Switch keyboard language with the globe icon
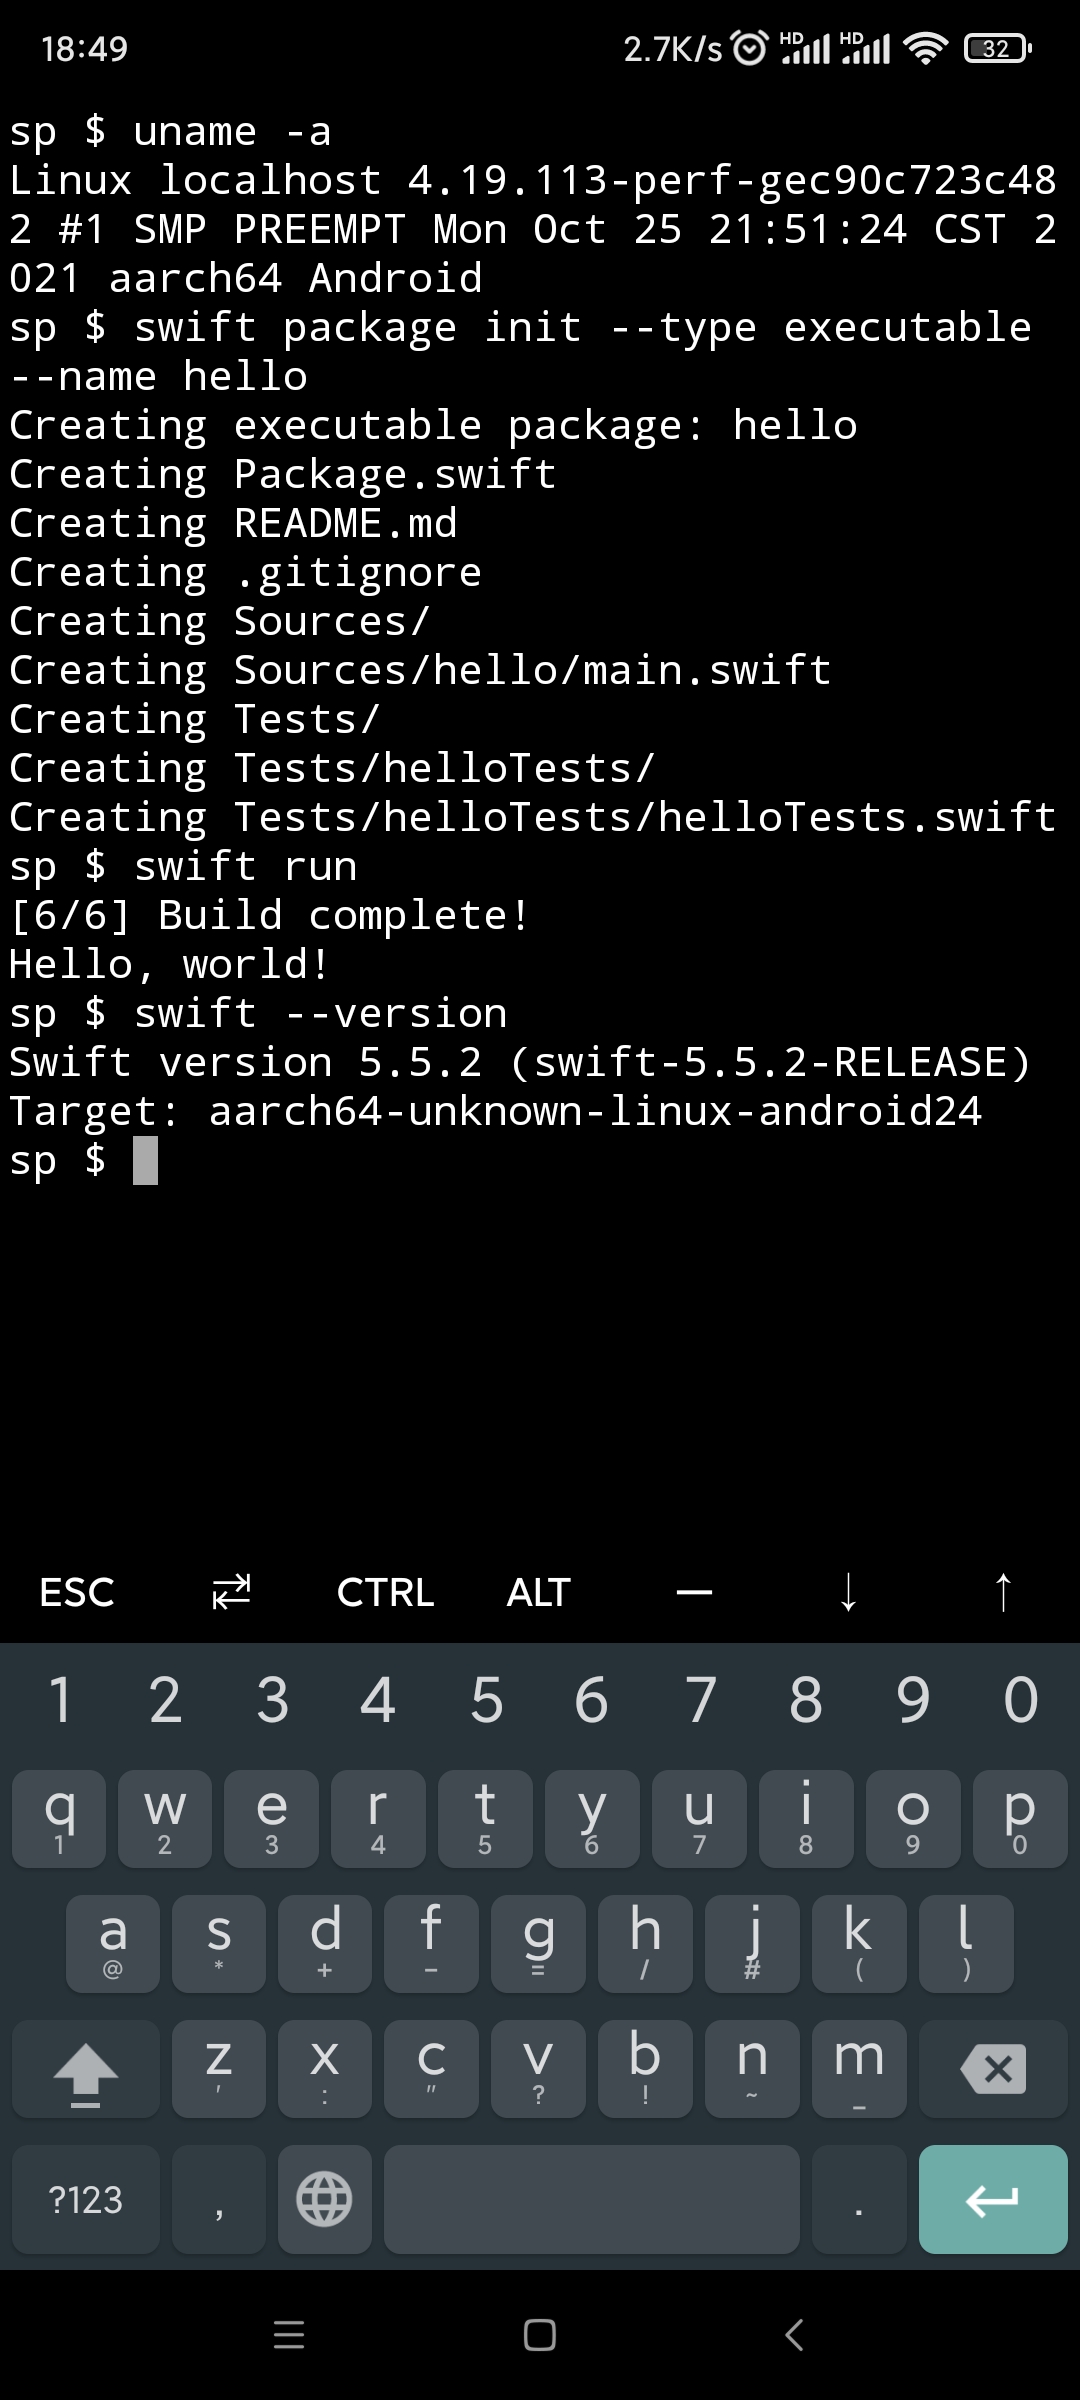1080x2400 pixels. pyautogui.click(x=323, y=2199)
